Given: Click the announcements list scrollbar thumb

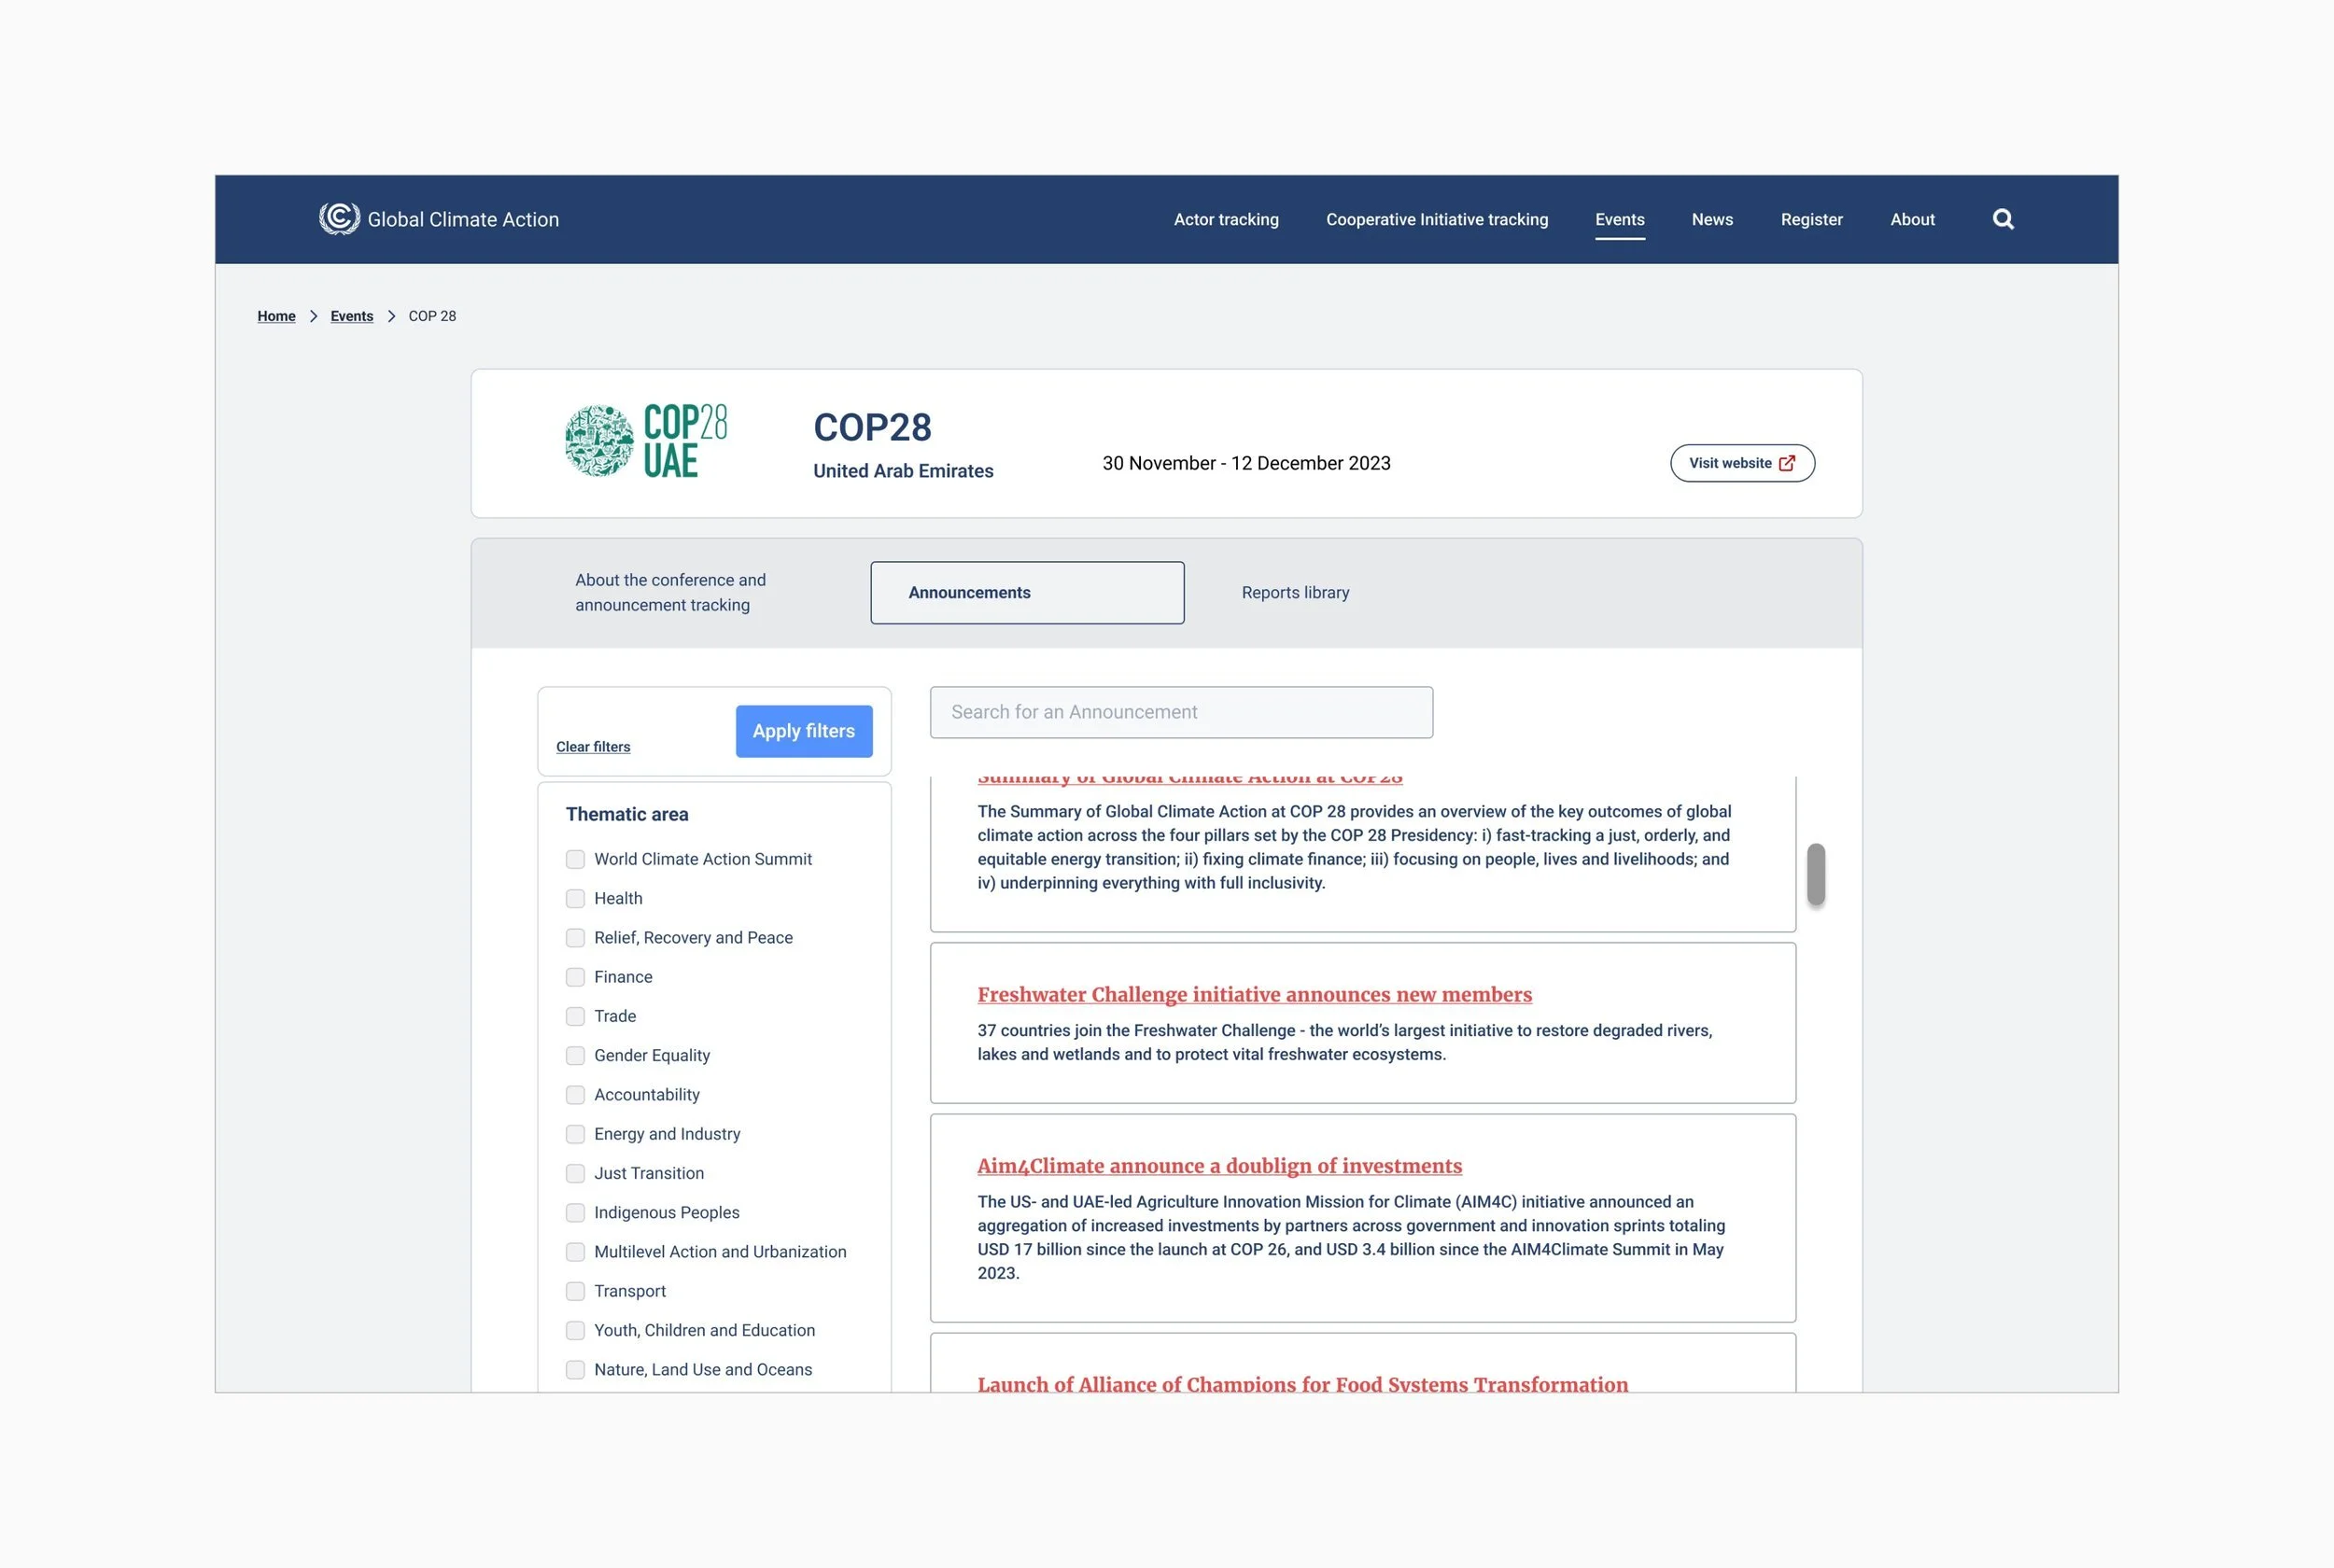Looking at the screenshot, I should pyautogui.click(x=1815, y=874).
